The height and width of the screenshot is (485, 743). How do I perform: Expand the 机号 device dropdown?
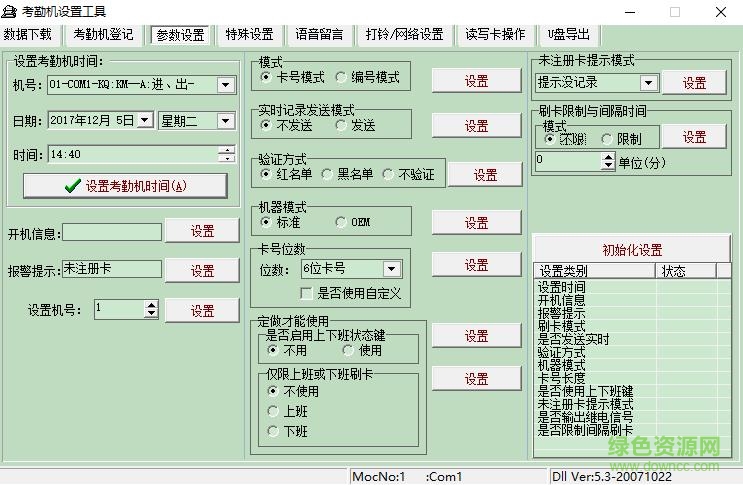click(x=226, y=85)
